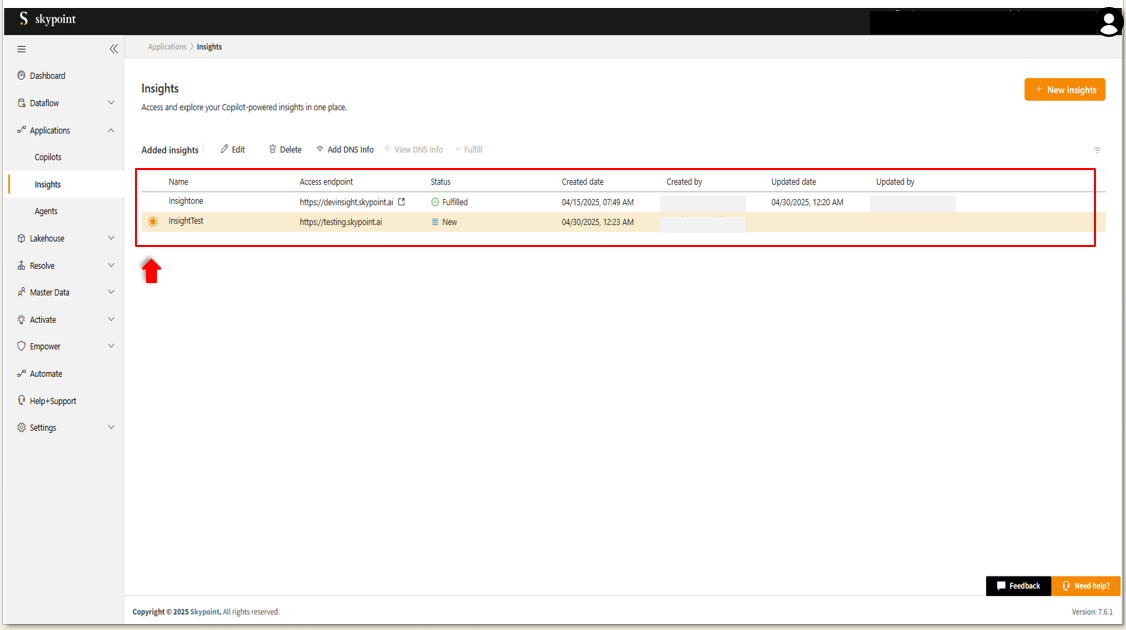
Task: Click the Lakehouse cube icon
Action: click(22, 238)
